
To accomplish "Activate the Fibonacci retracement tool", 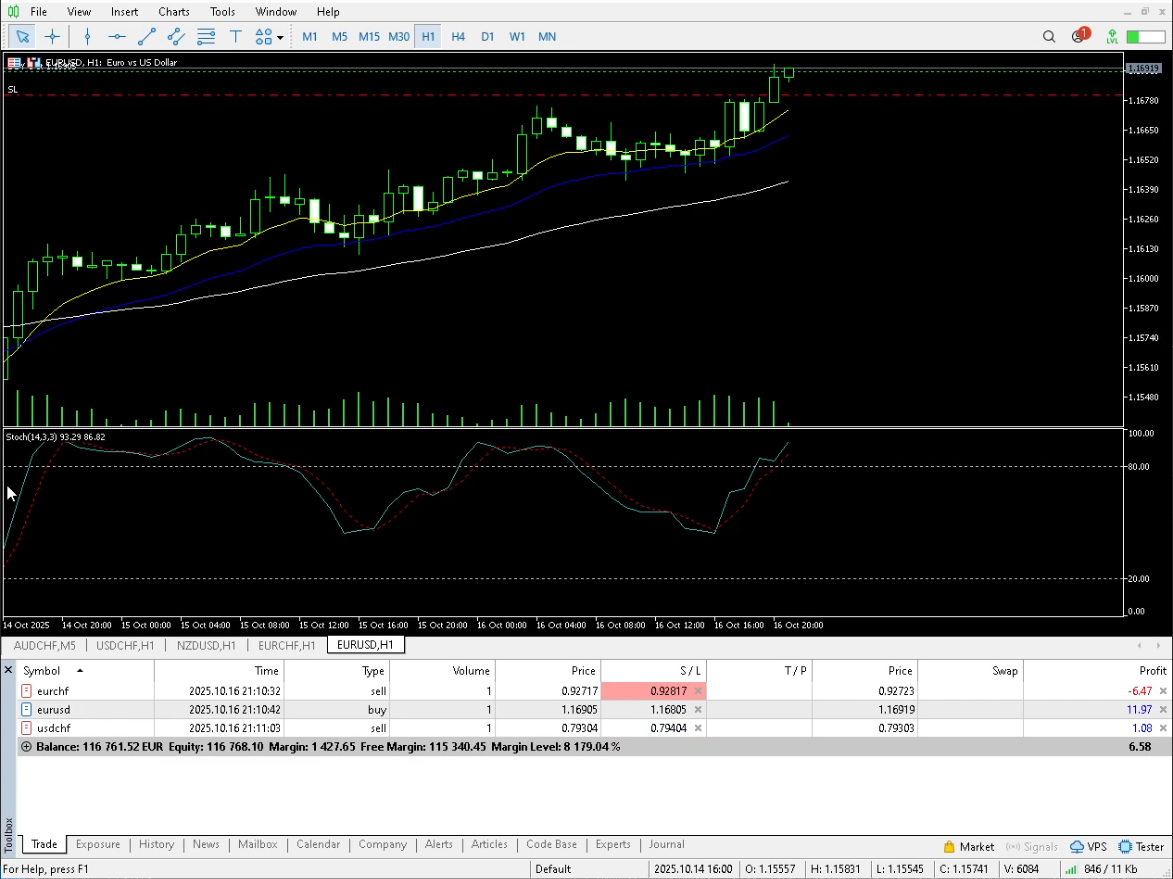I will 206,37.
